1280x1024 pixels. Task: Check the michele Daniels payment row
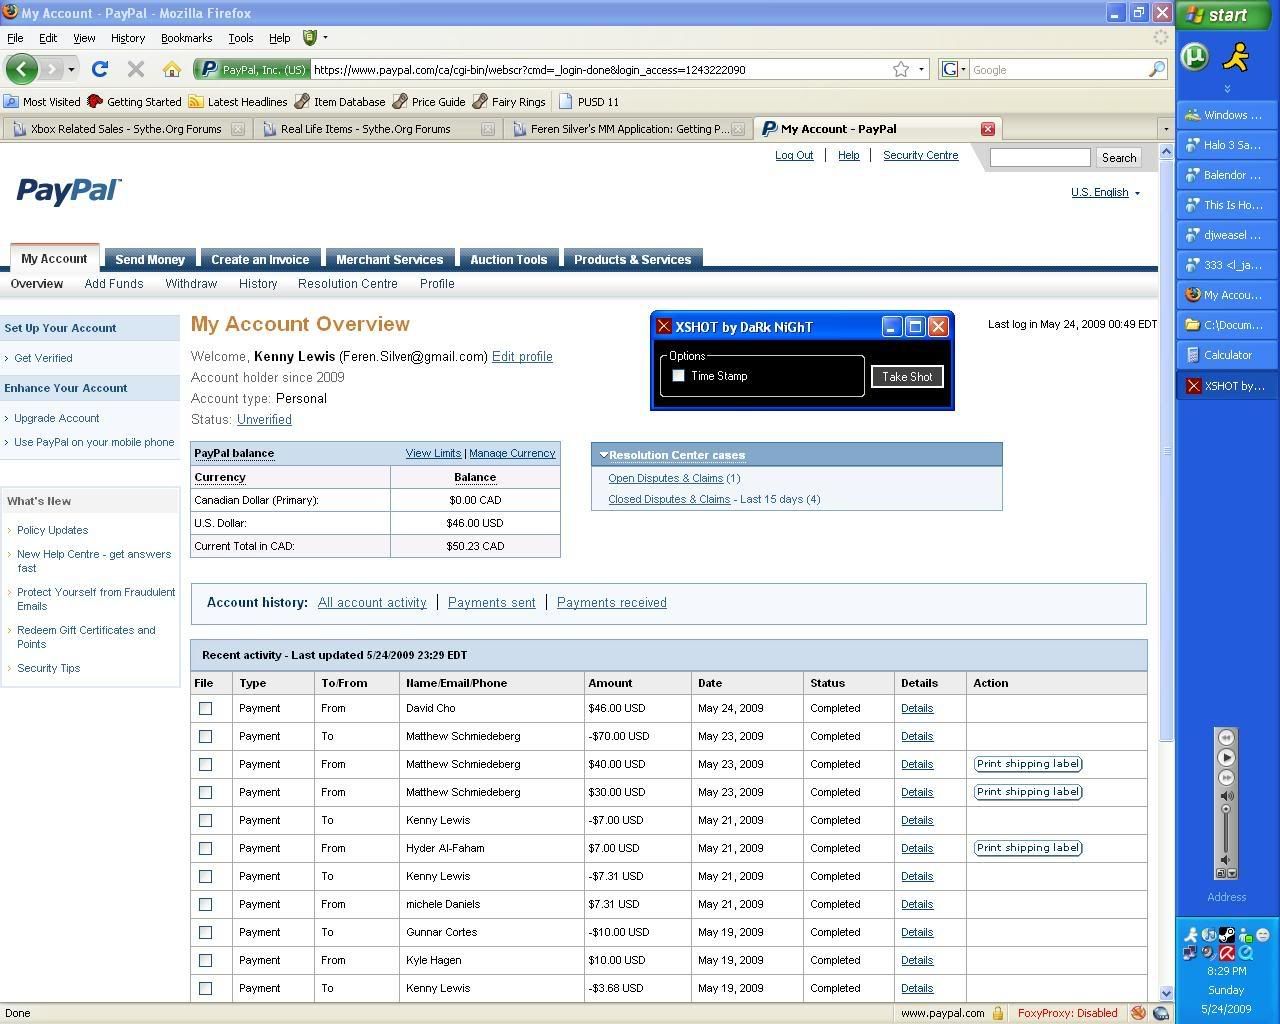coord(205,904)
